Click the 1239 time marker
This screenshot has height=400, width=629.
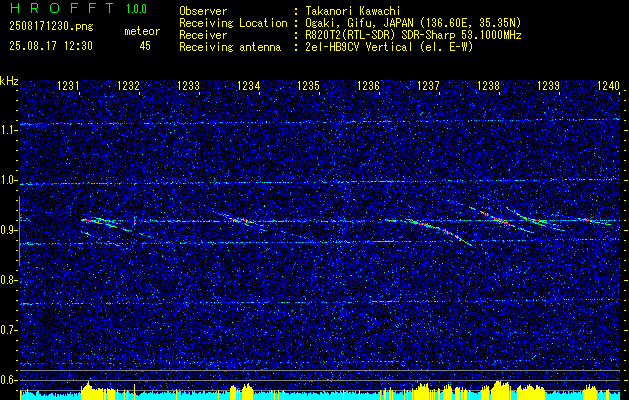548,85
